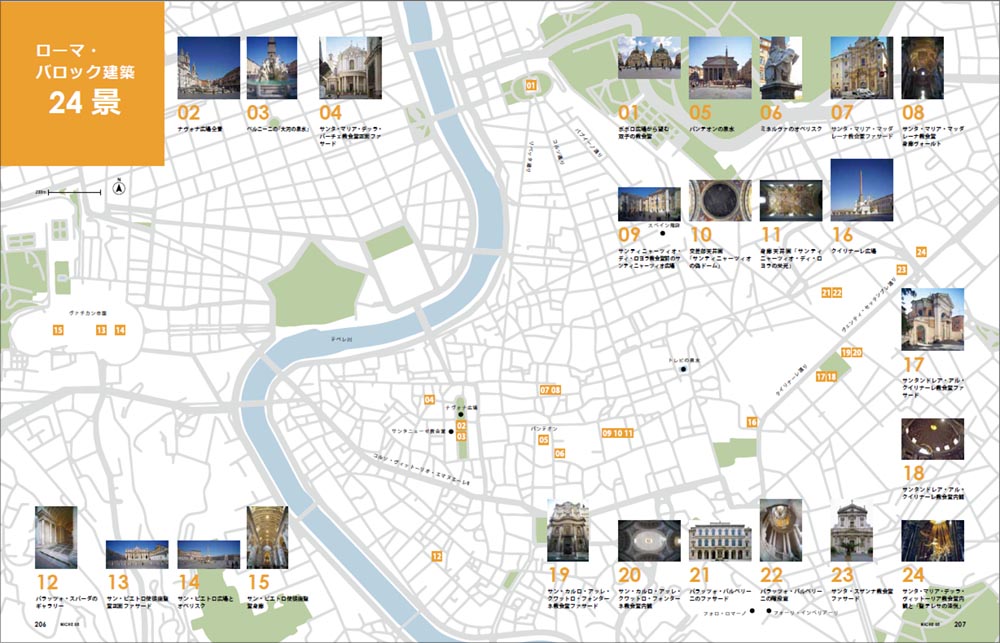Select map marker 23 on the map

coord(901,270)
